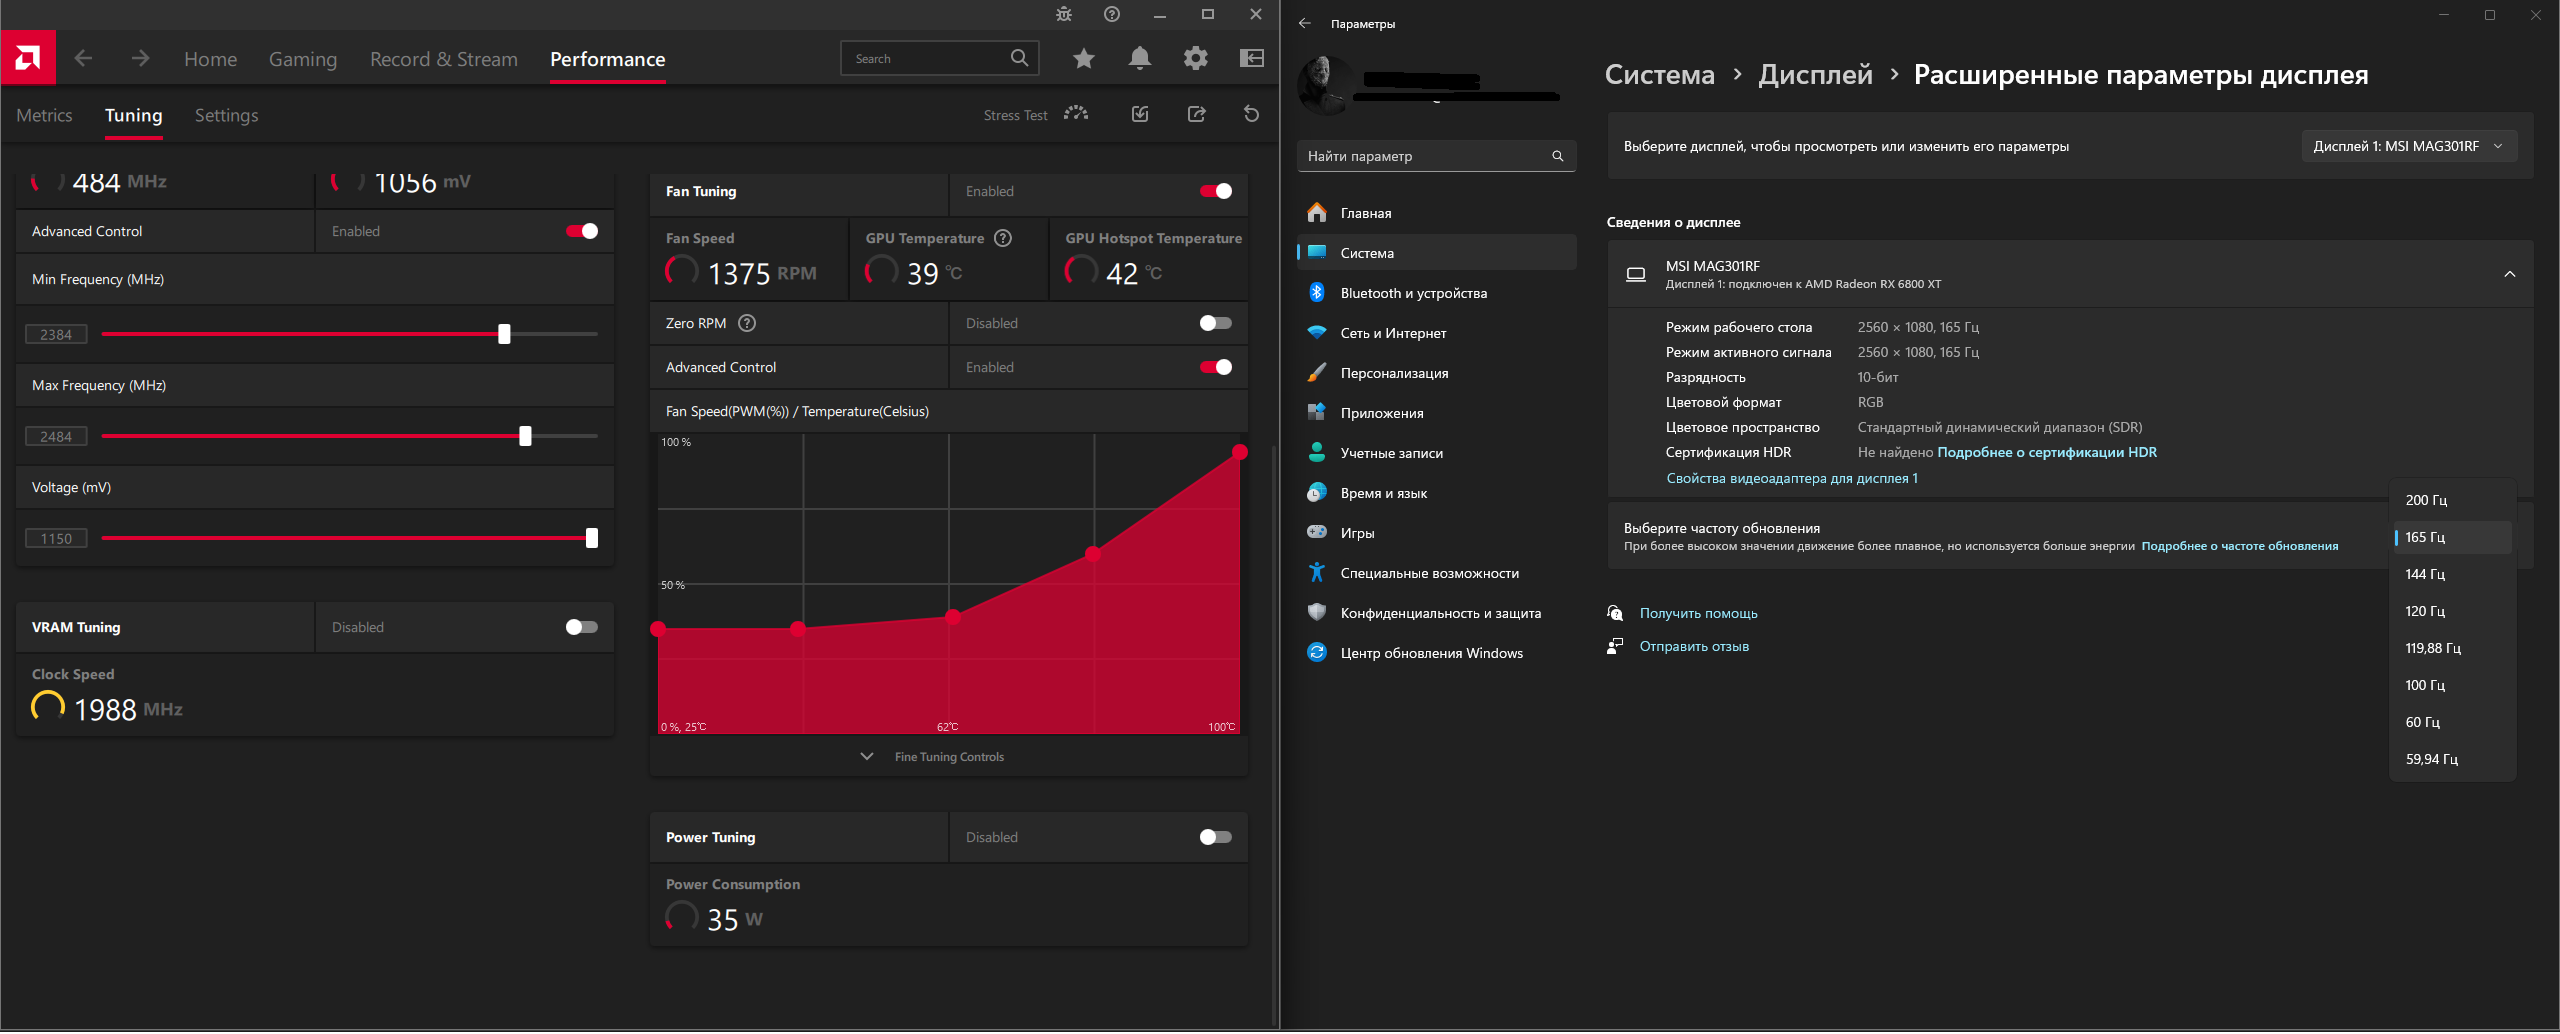Go back in AMD Software navigation
Screen dimensions: 2560x1034
(83, 59)
